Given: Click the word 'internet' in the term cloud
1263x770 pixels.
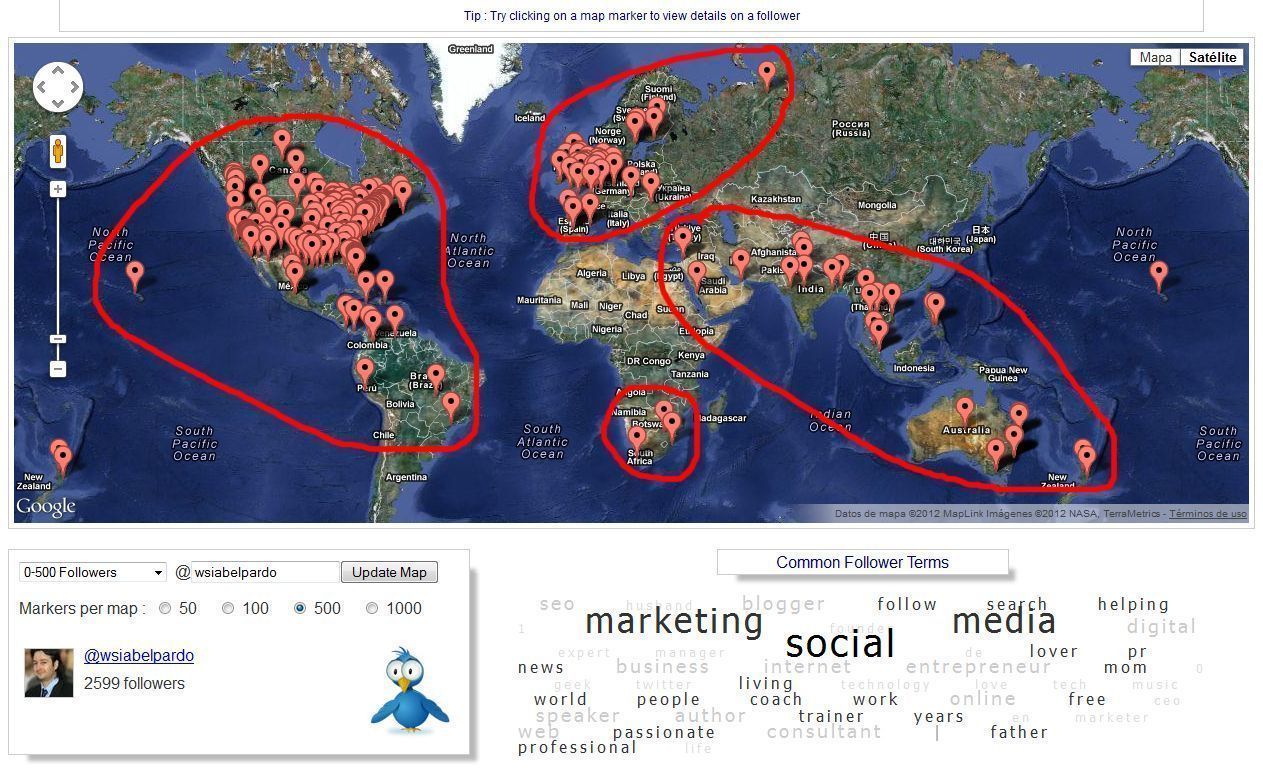Looking at the screenshot, I should [x=808, y=667].
